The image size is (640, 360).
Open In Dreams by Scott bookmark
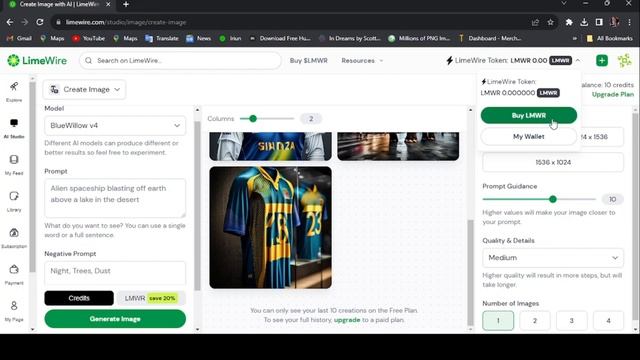click(350, 38)
